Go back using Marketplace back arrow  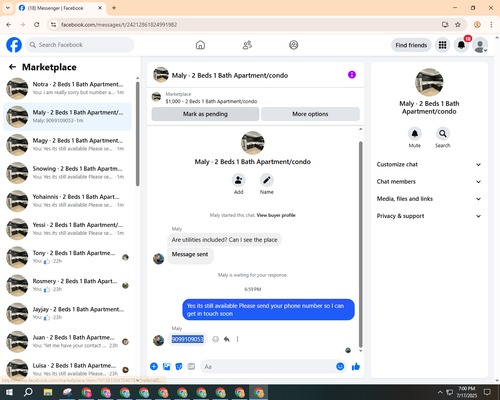12,67
